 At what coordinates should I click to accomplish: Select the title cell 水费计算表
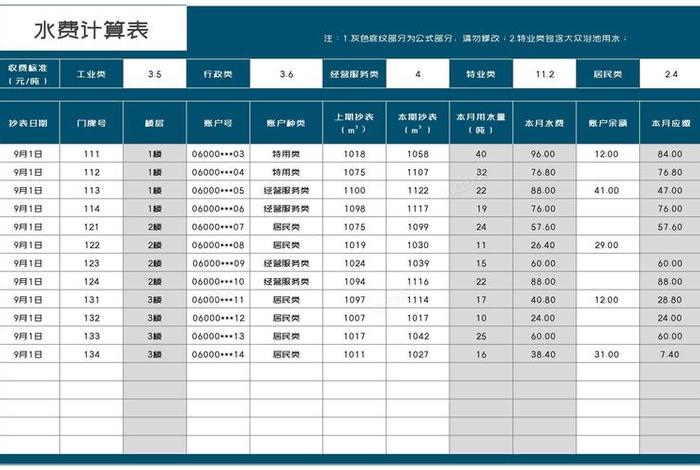(x=93, y=29)
